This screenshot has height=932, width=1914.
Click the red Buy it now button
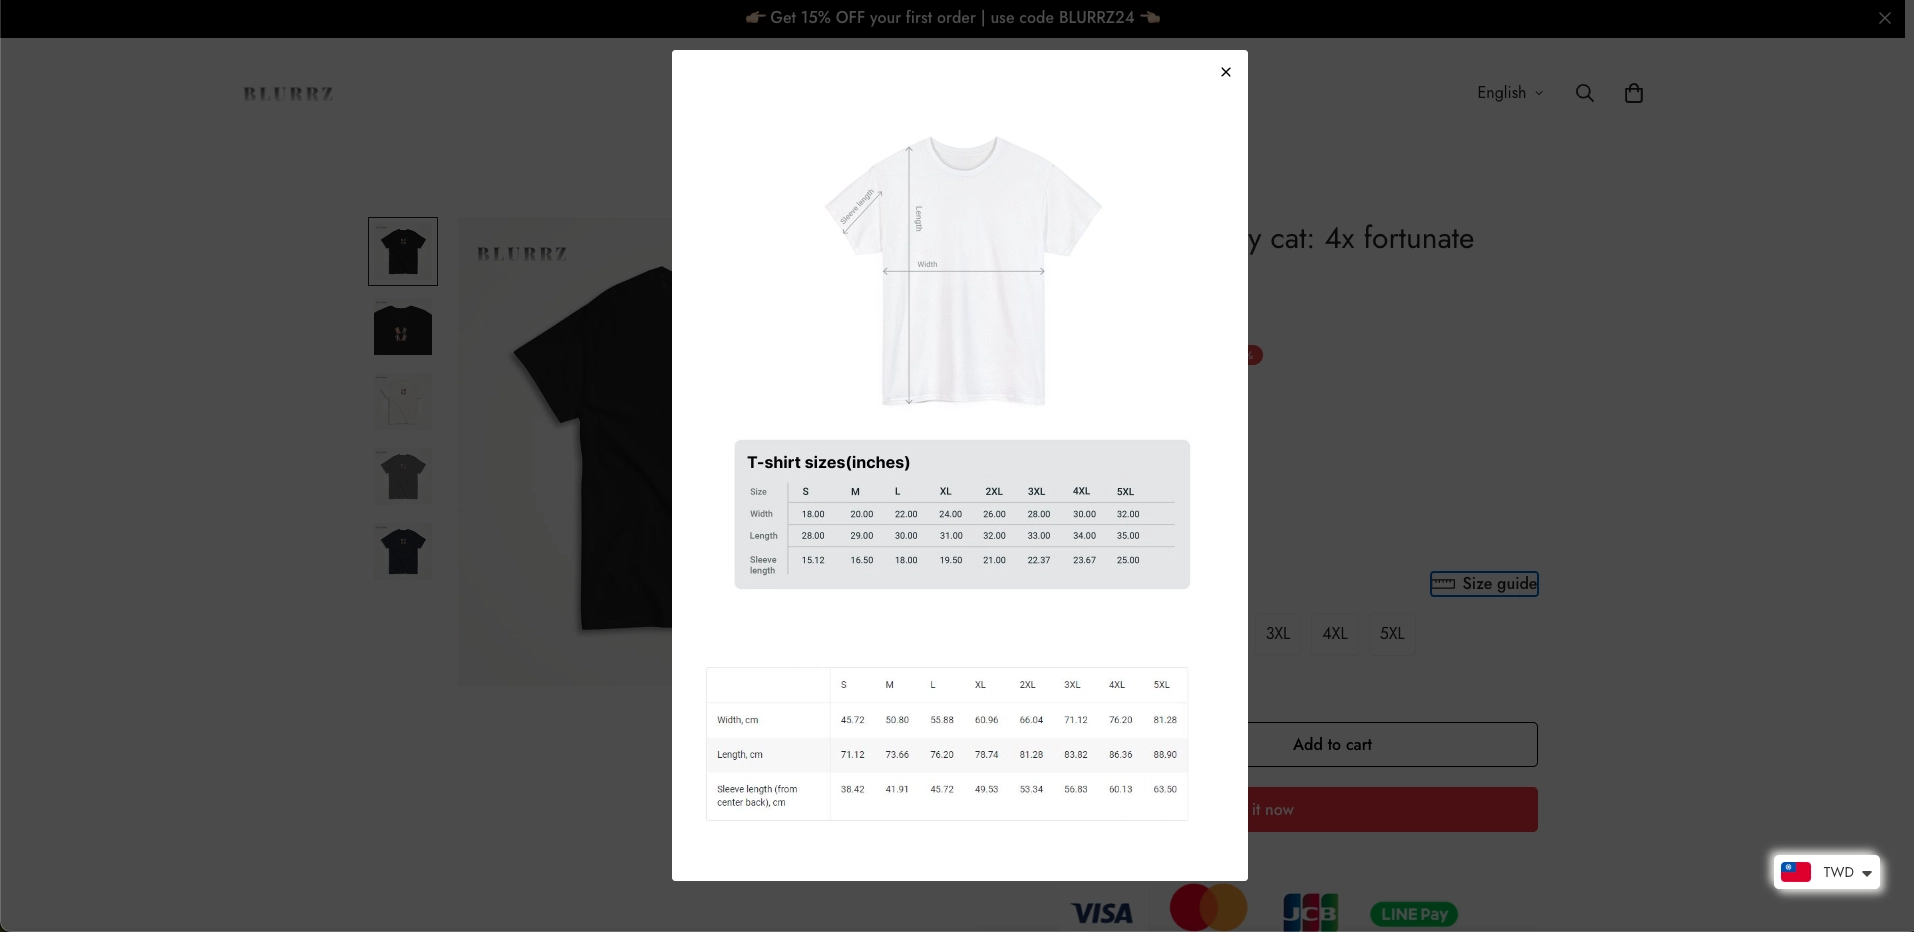click(1393, 810)
